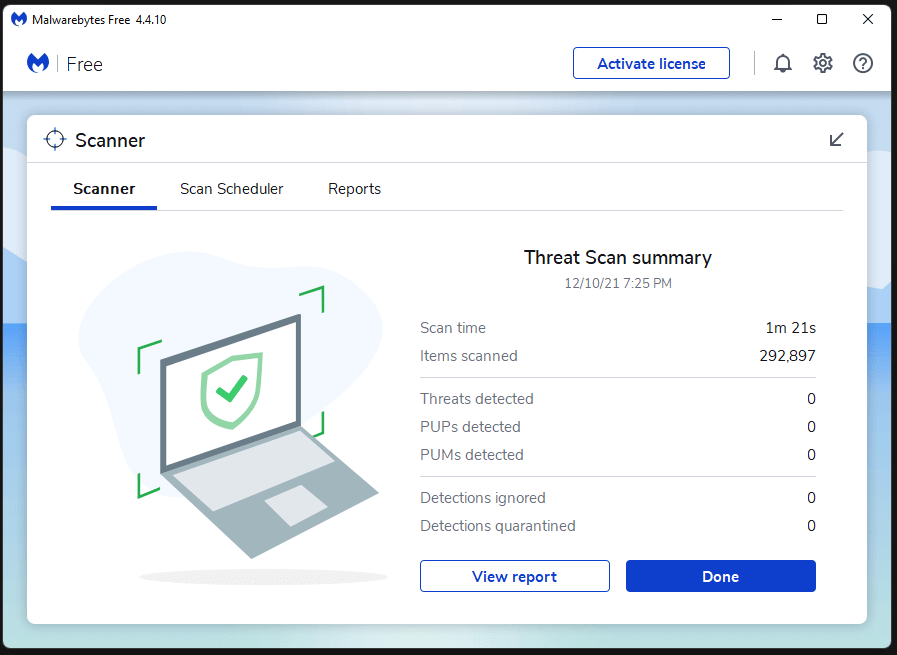Click the Malwarebytes logo beside Free
The height and width of the screenshot is (655, 897).
[38, 63]
